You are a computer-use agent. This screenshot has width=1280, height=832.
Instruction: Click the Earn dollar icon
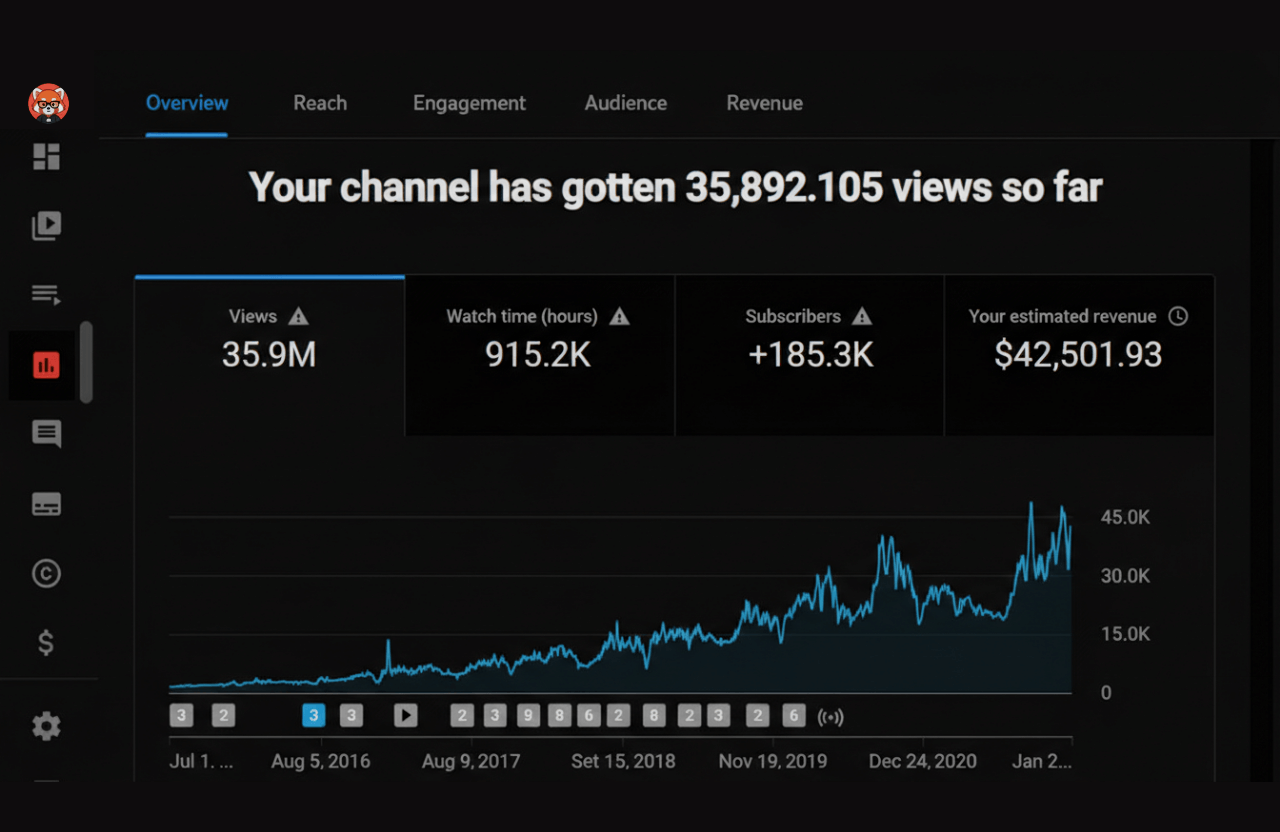[46, 642]
